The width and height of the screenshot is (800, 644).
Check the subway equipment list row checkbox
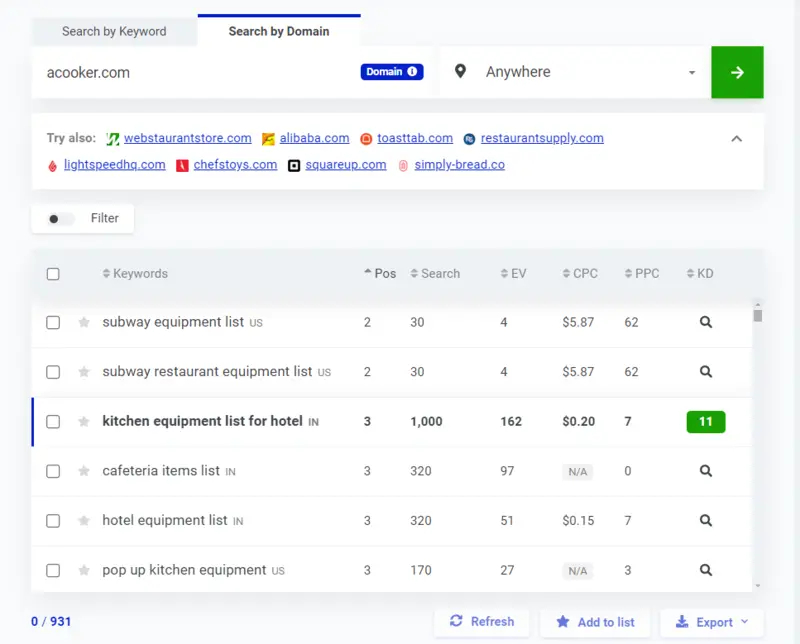(53, 323)
